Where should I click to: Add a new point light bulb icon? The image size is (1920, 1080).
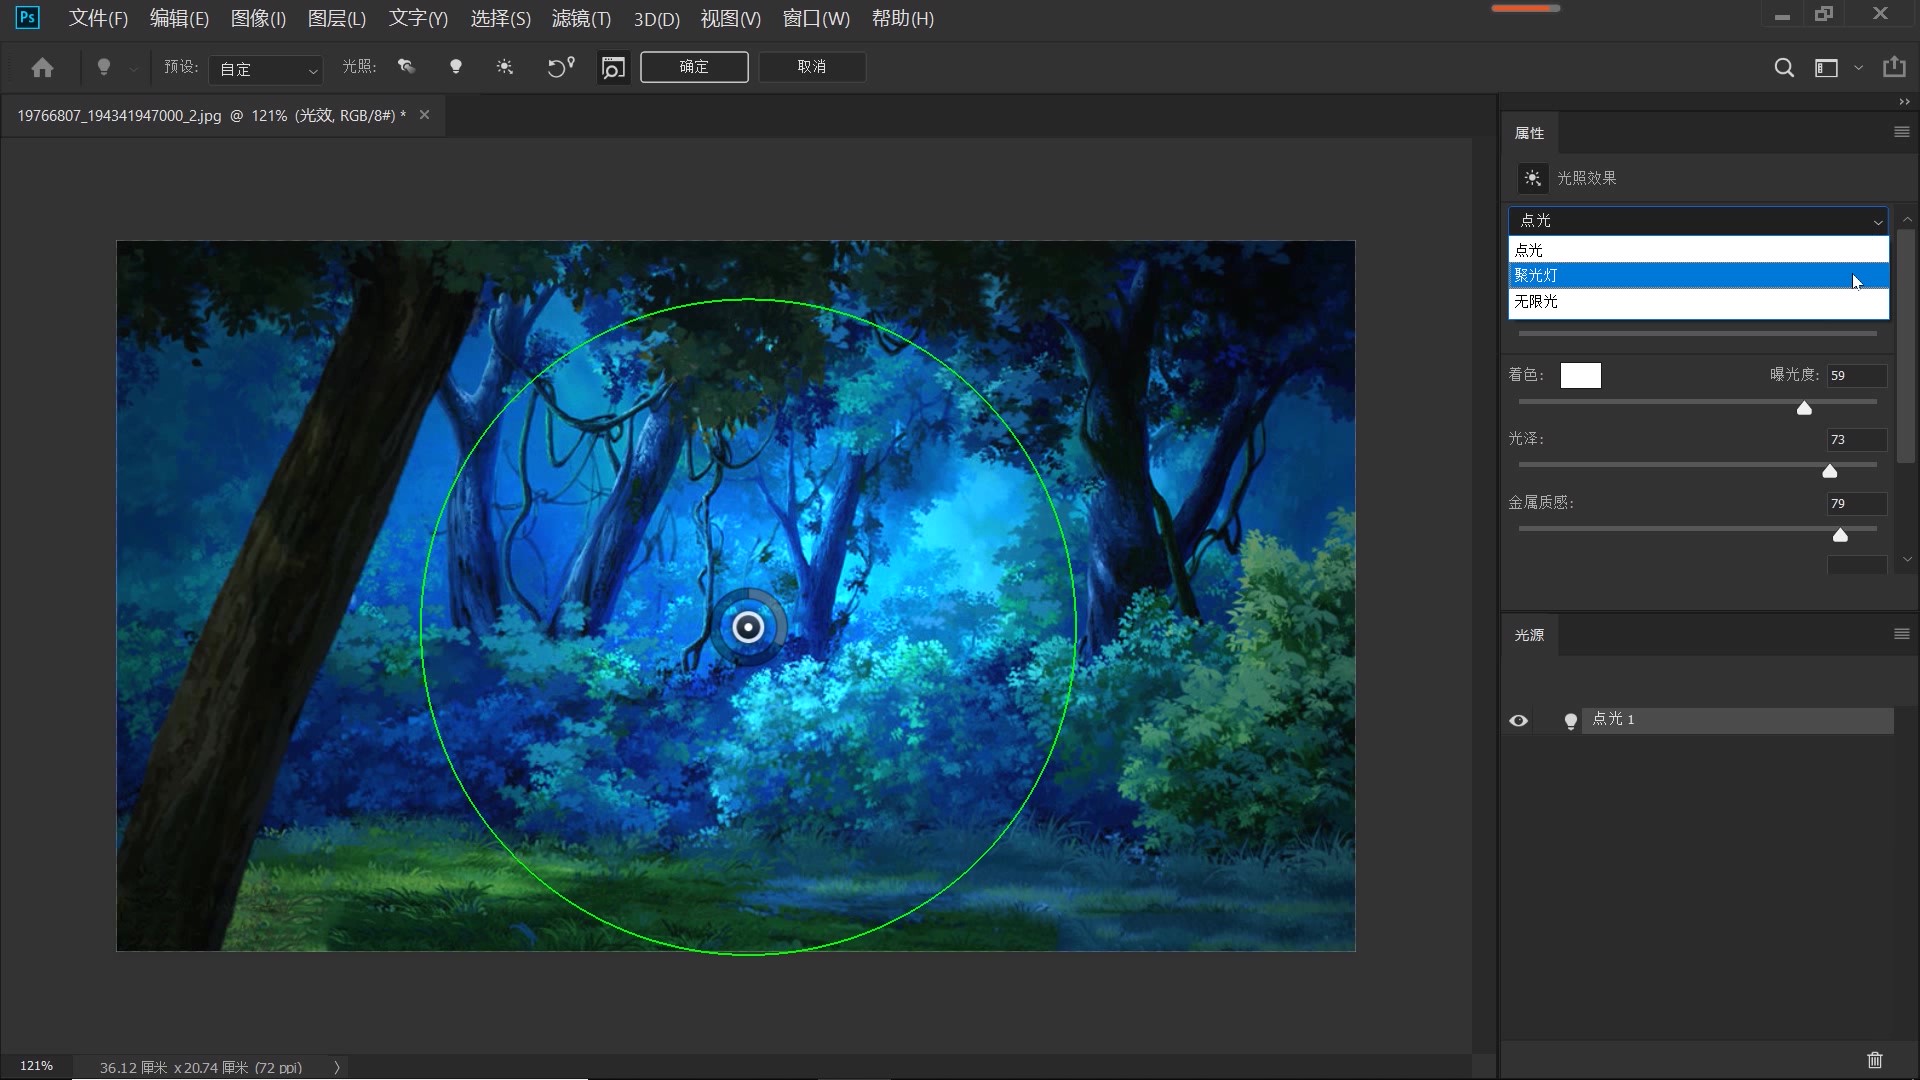[x=456, y=67]
